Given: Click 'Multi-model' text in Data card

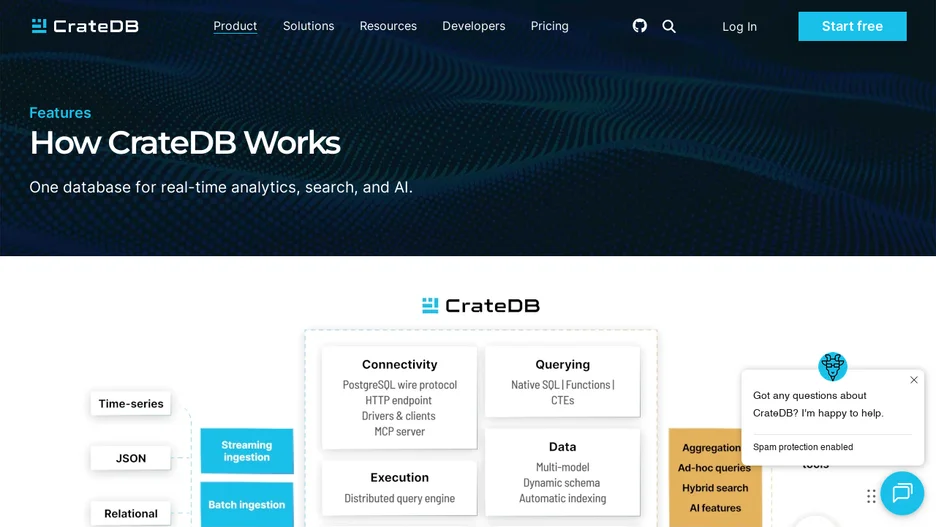Looking at the screenshot, I should pos(562,467).
